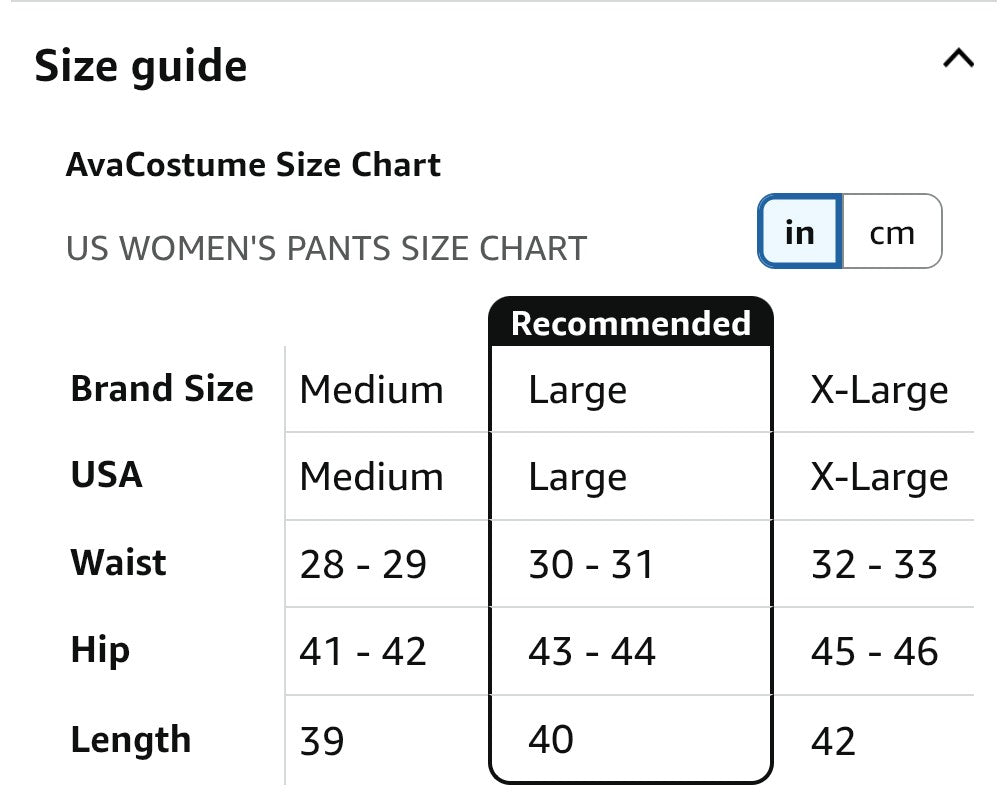Click Large in the USA row
1008x809 pixels.
[577, 477]
